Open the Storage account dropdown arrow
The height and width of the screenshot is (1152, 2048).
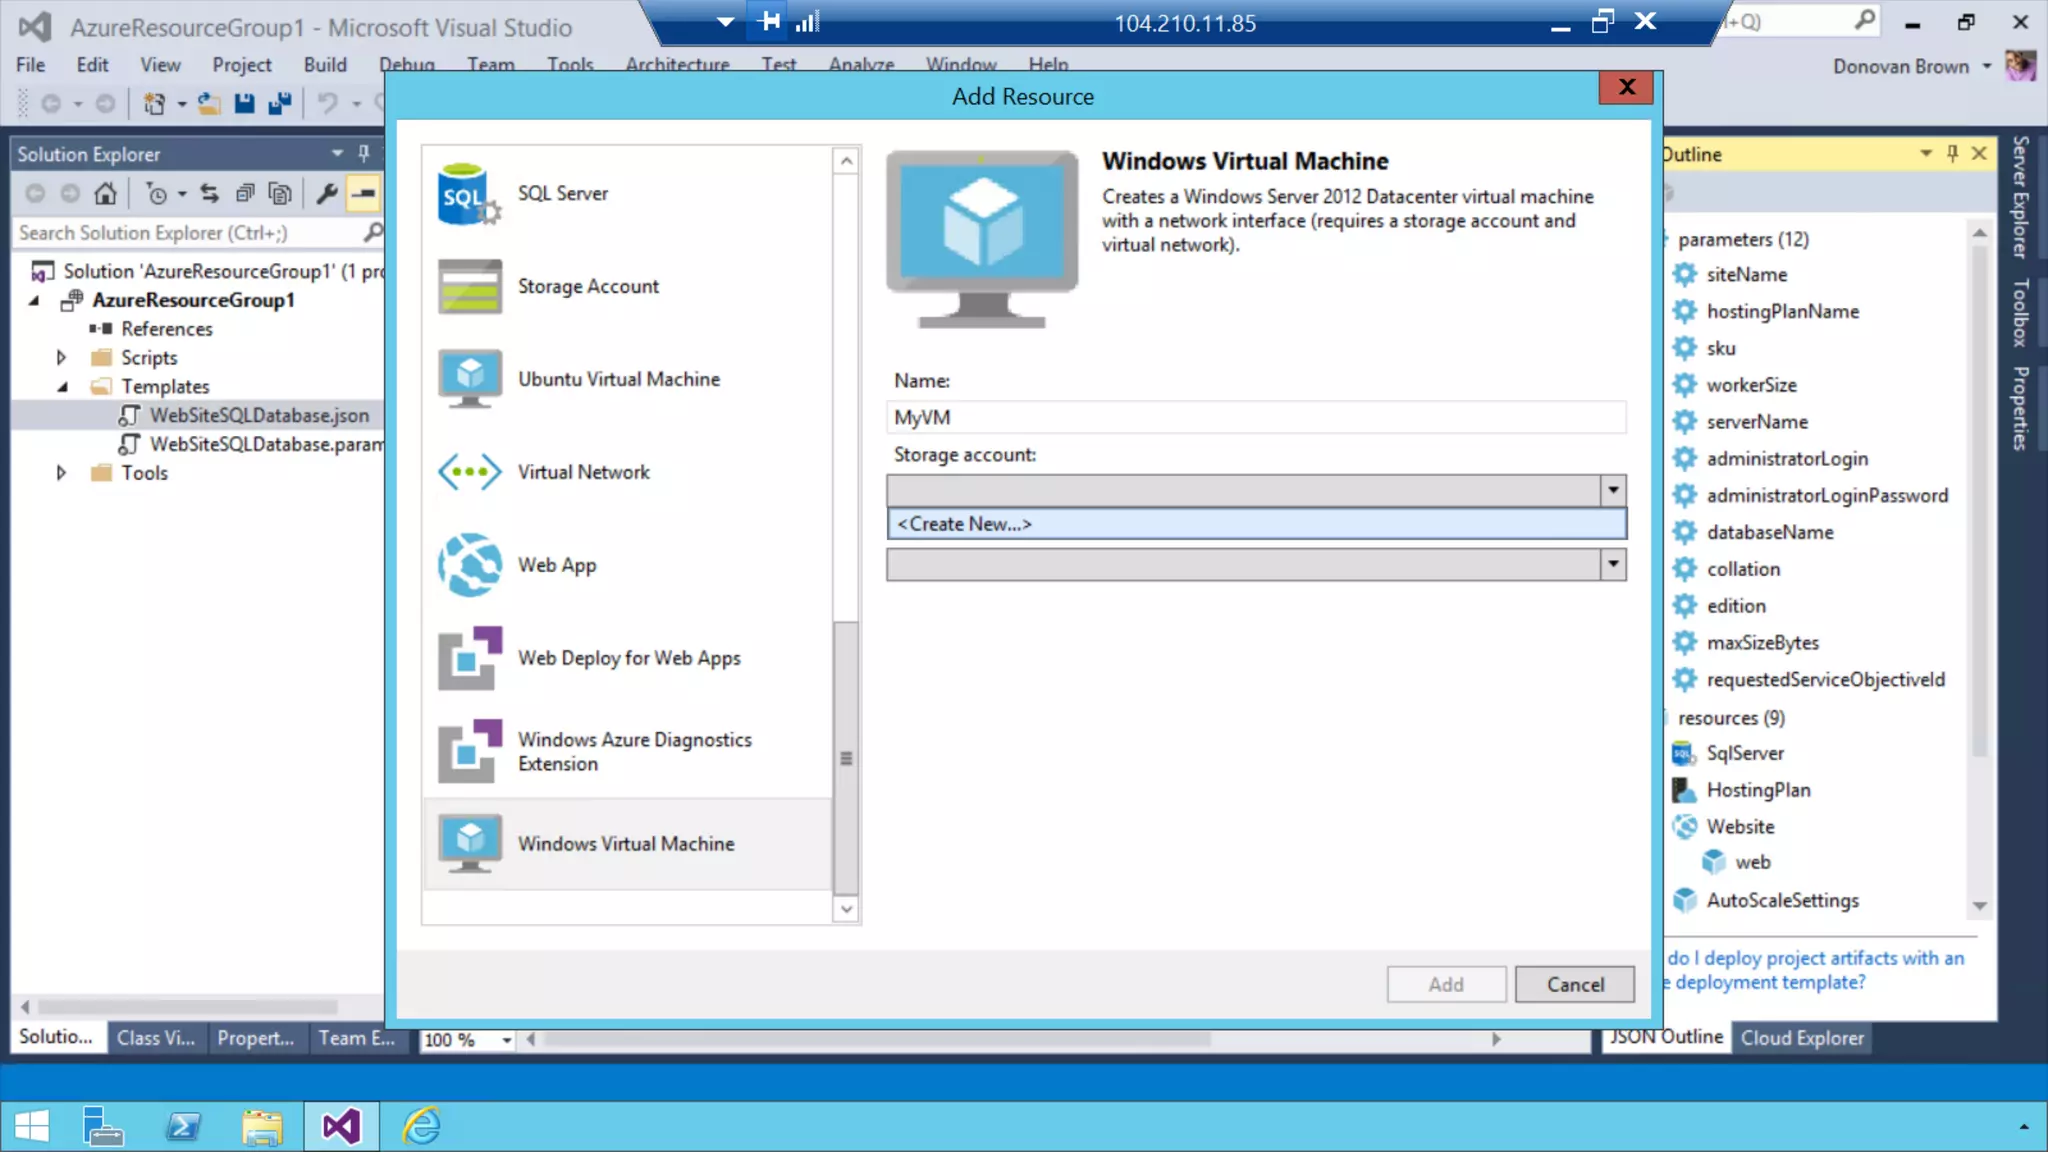click(x=1612, y=490)
